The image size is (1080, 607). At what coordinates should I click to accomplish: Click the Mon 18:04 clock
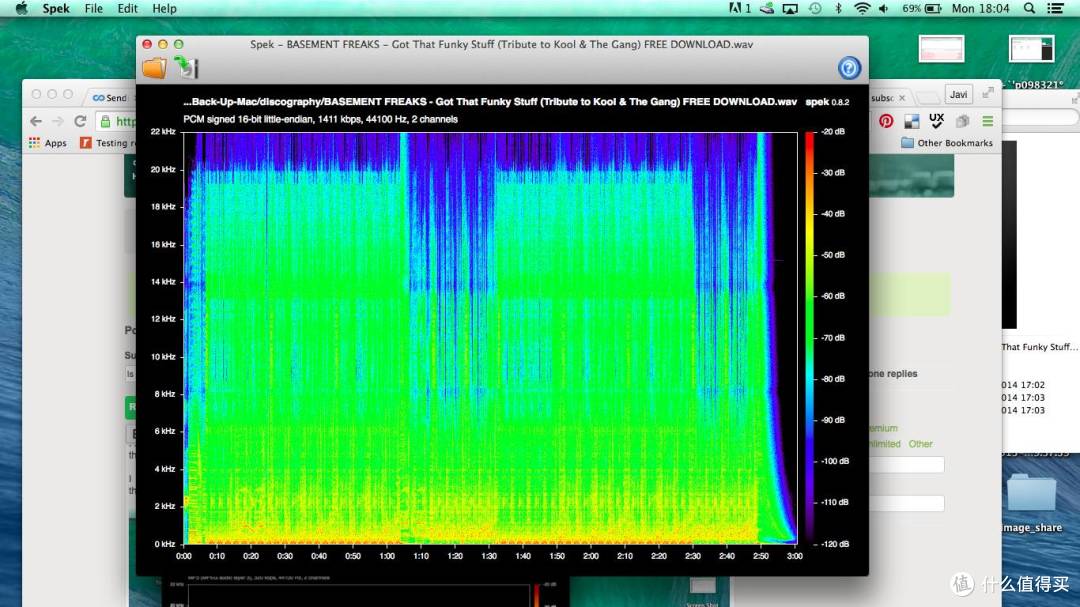[980, 8]
